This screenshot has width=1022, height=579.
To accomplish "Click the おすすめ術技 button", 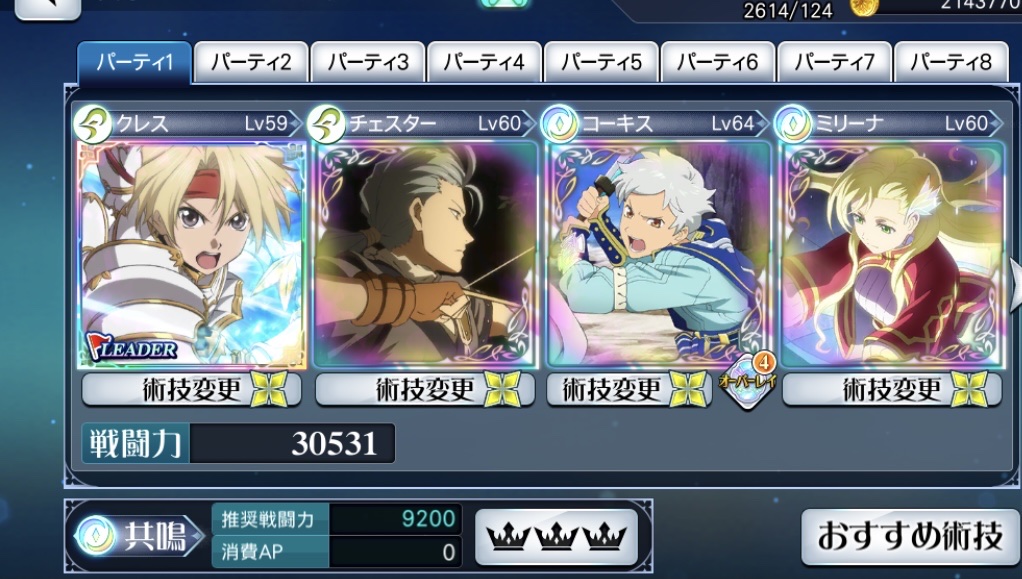I will pyautogui.click(x=911, y=537).
